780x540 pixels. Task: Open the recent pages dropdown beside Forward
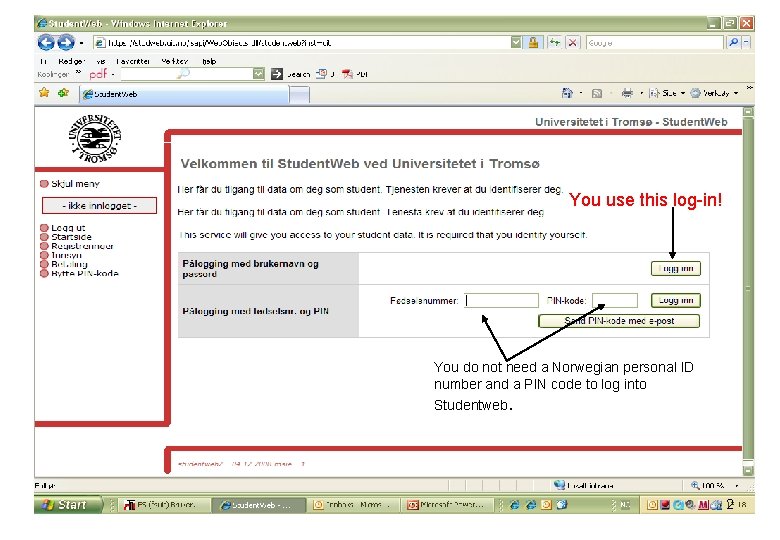point(82,43)
